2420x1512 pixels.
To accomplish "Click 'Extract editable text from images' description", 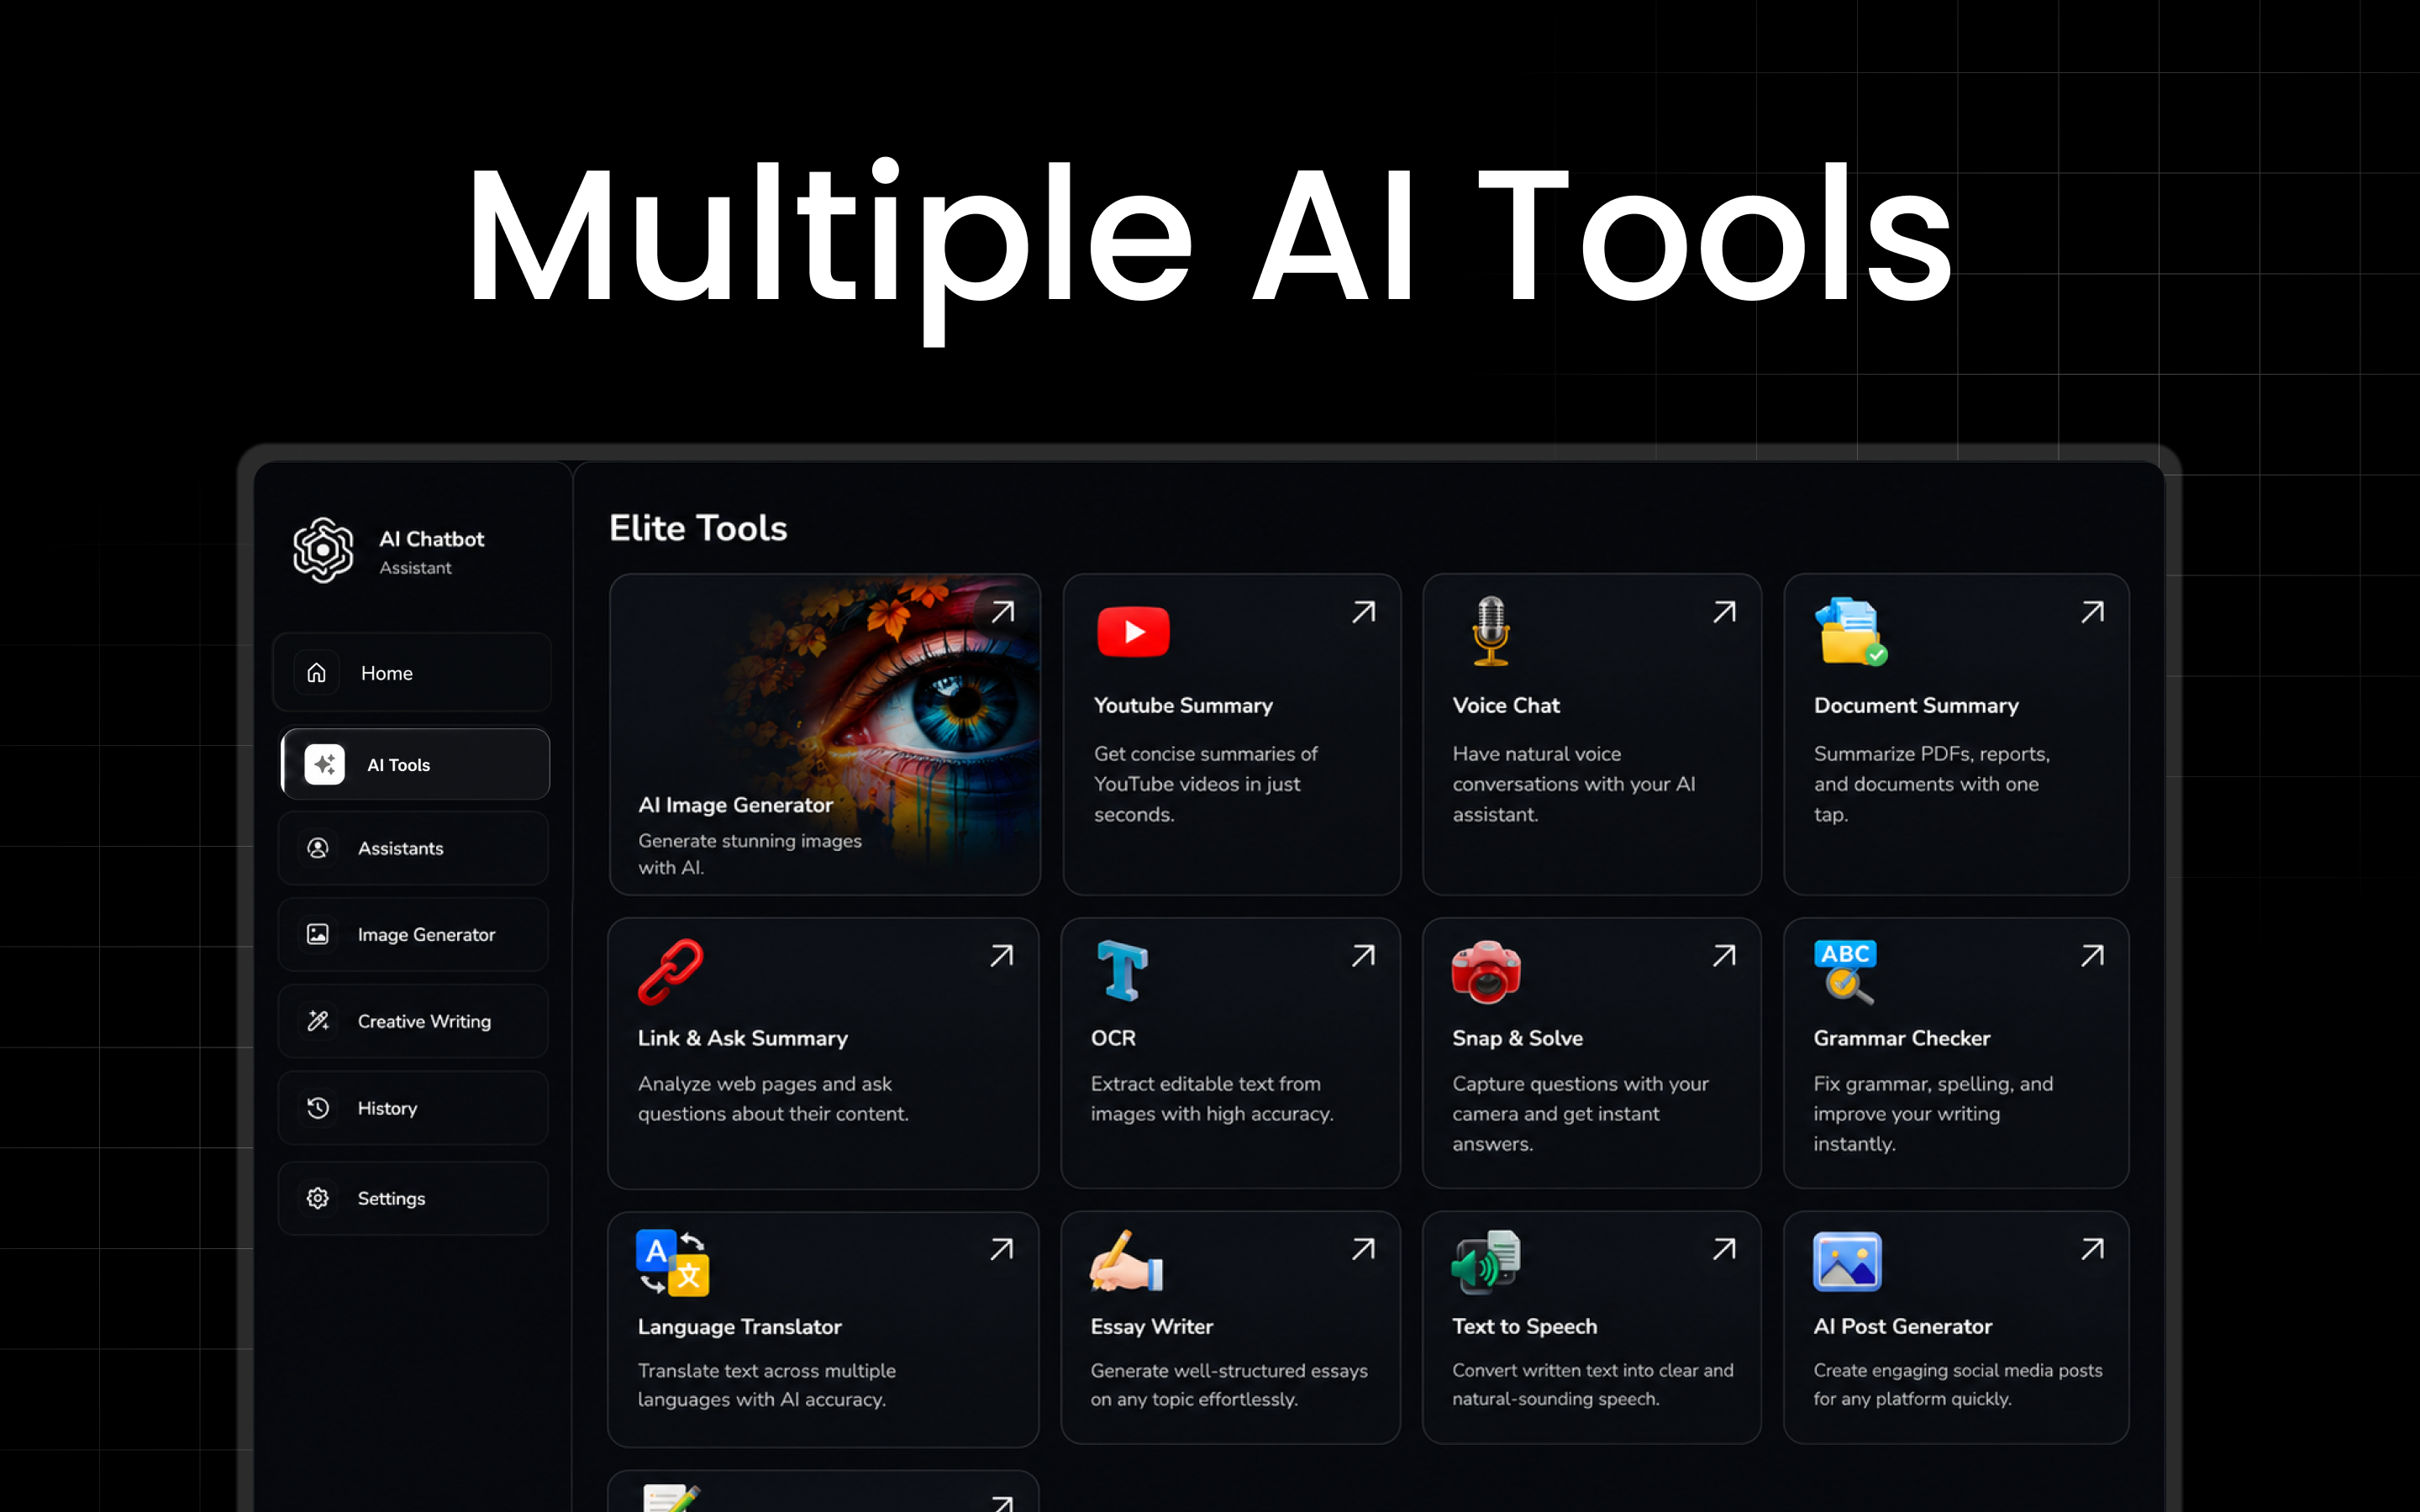I will click(1212, 1098).
